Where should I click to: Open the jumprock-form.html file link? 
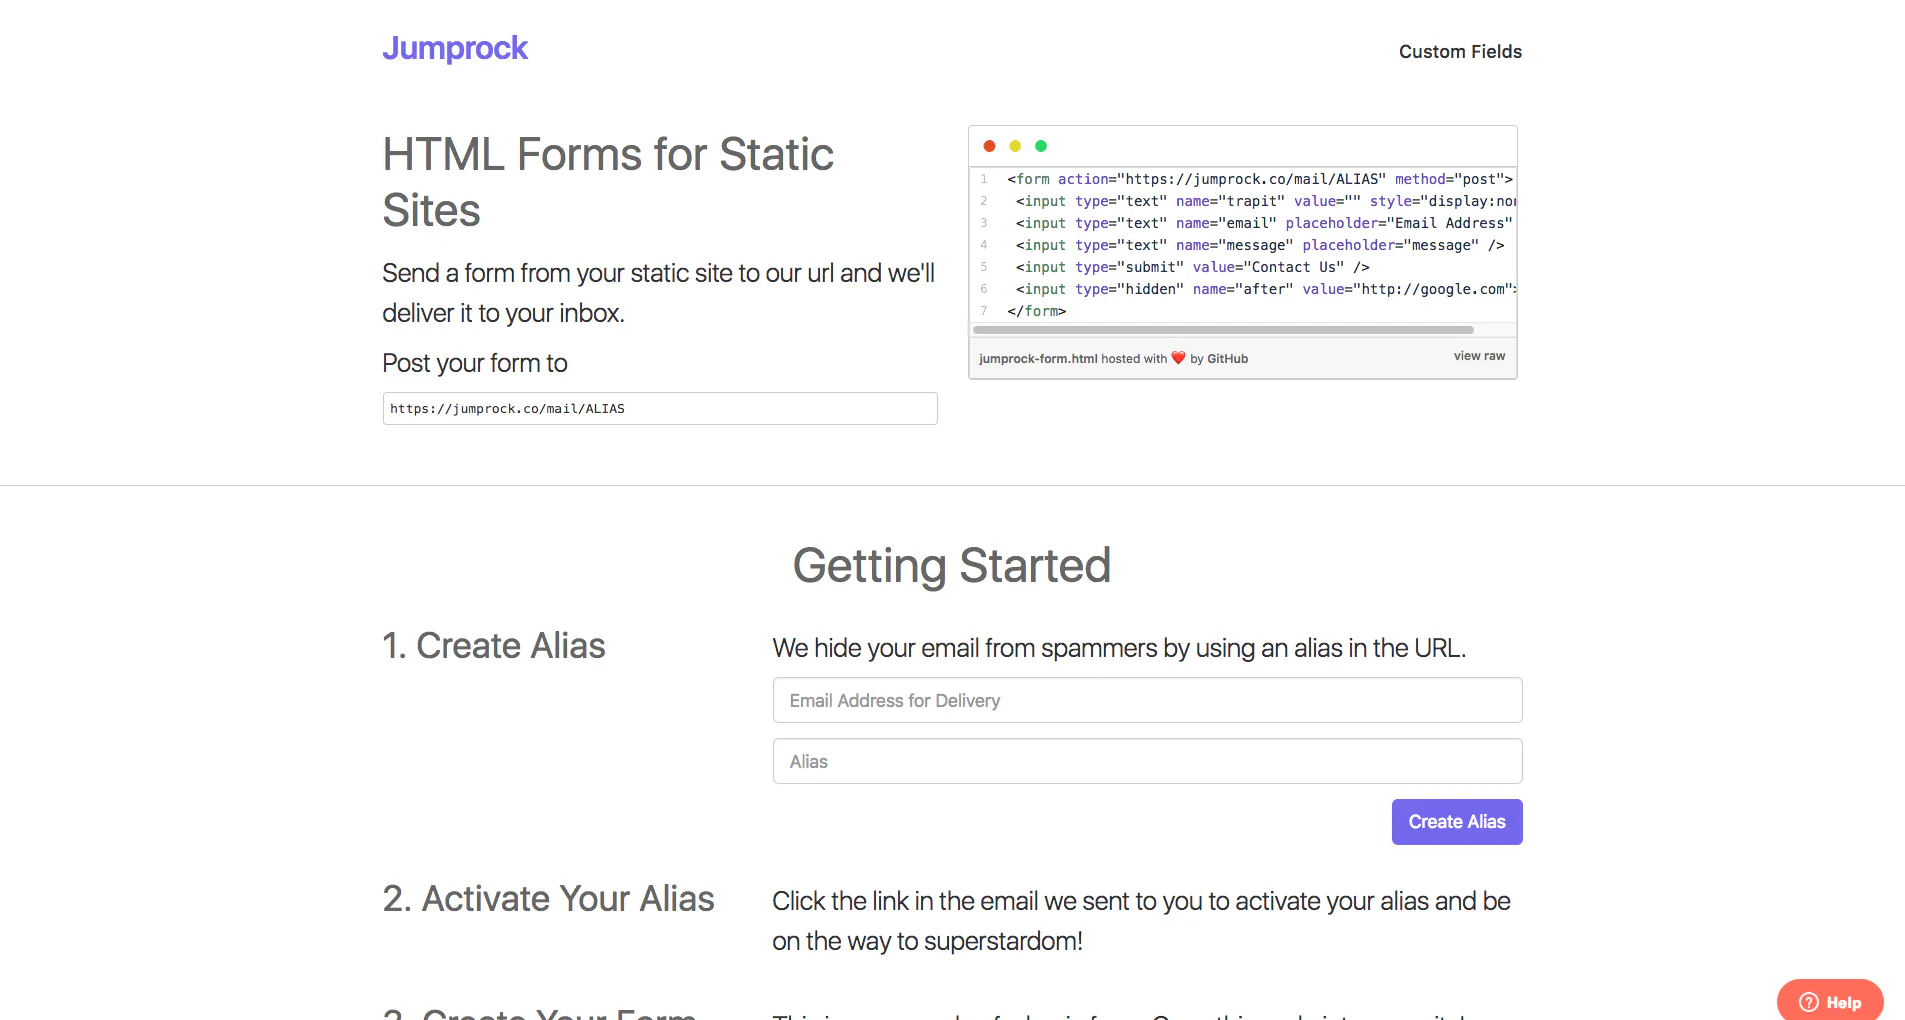[1038, 359]
